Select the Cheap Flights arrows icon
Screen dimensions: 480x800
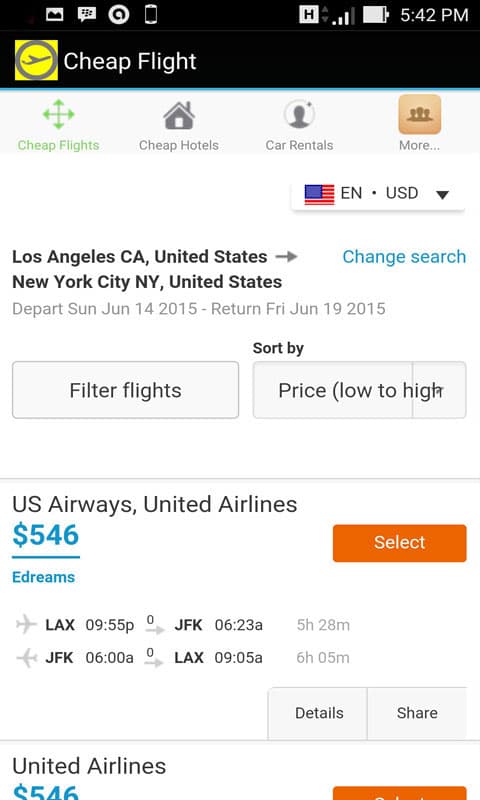click(59, 114)
